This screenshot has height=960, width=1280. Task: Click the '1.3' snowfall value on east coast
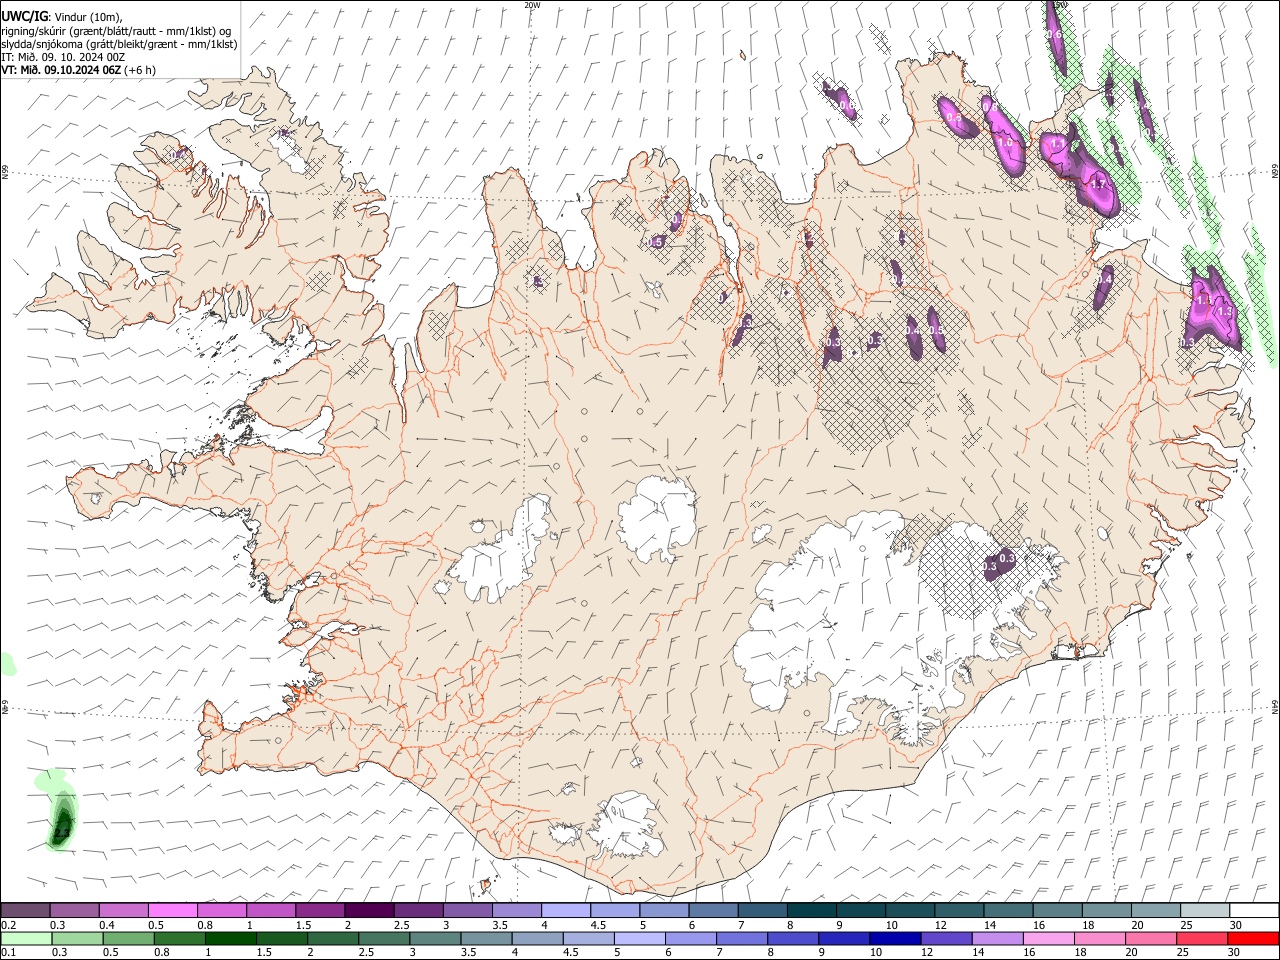tap(1225, 312)
